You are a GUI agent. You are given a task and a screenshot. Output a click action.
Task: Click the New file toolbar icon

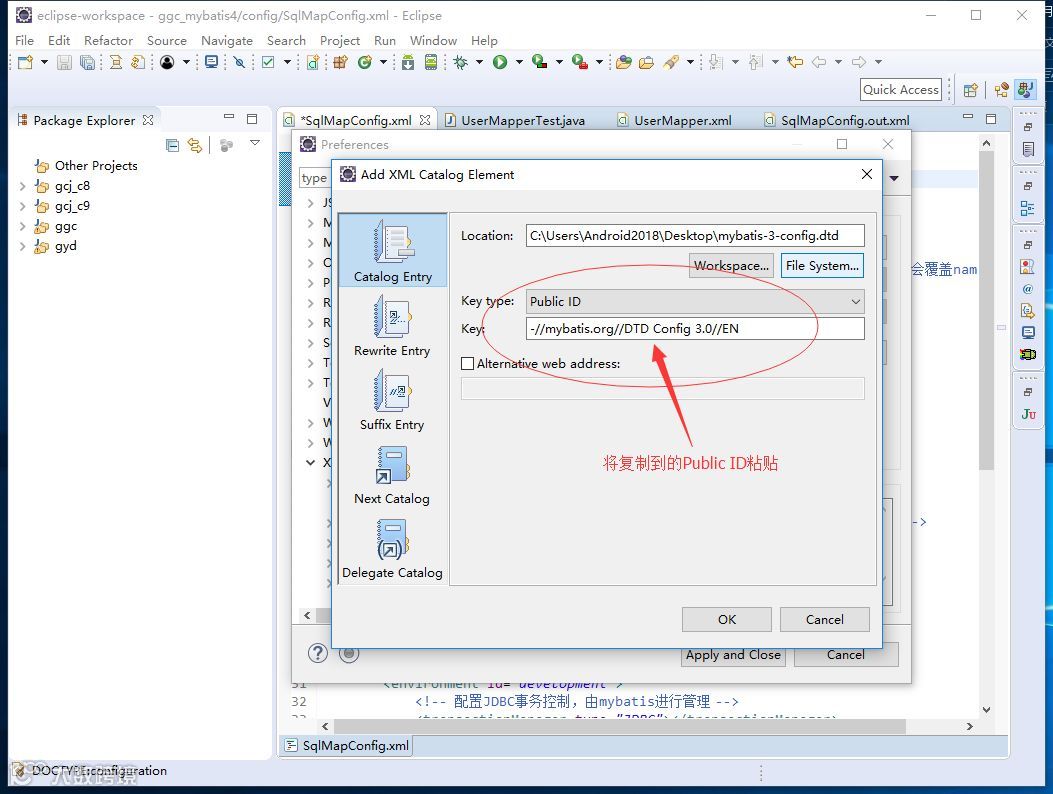26,62
